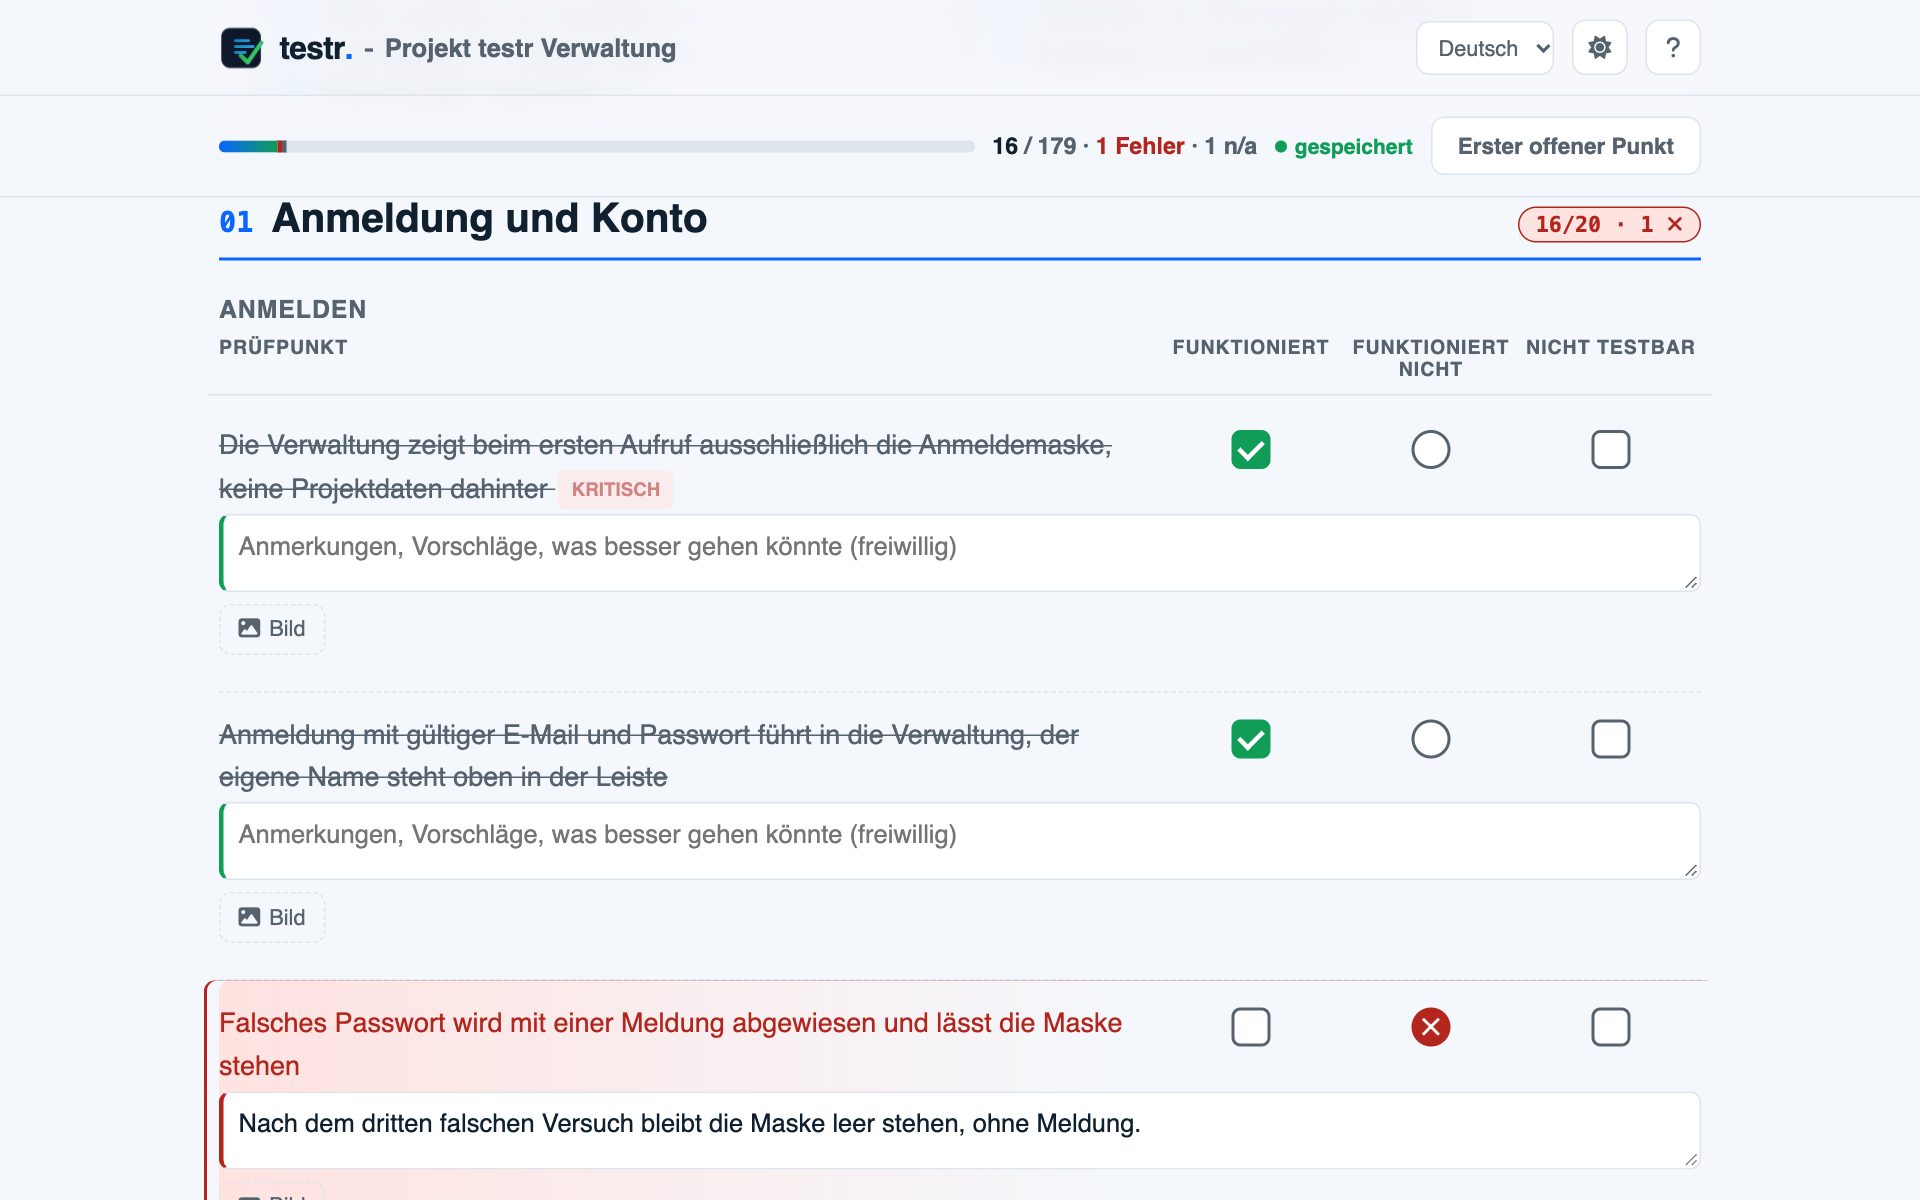The width and height of the screenshot is (1920, 1200).
Task: Jump to Erster offener Punkt
Action: (x=1565, y=146)
